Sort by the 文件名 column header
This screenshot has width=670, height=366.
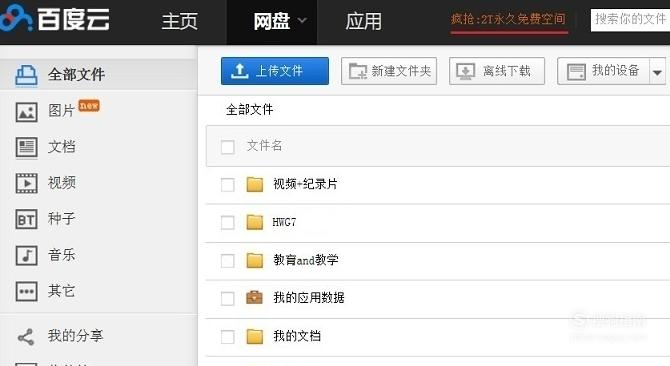[x=264, y=146]
